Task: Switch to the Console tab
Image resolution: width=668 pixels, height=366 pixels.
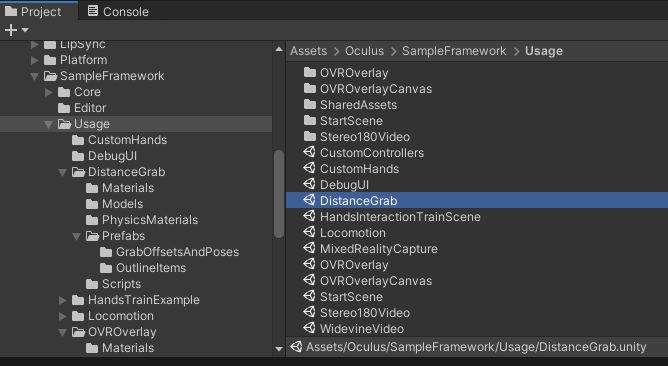Action: [118, 12]
